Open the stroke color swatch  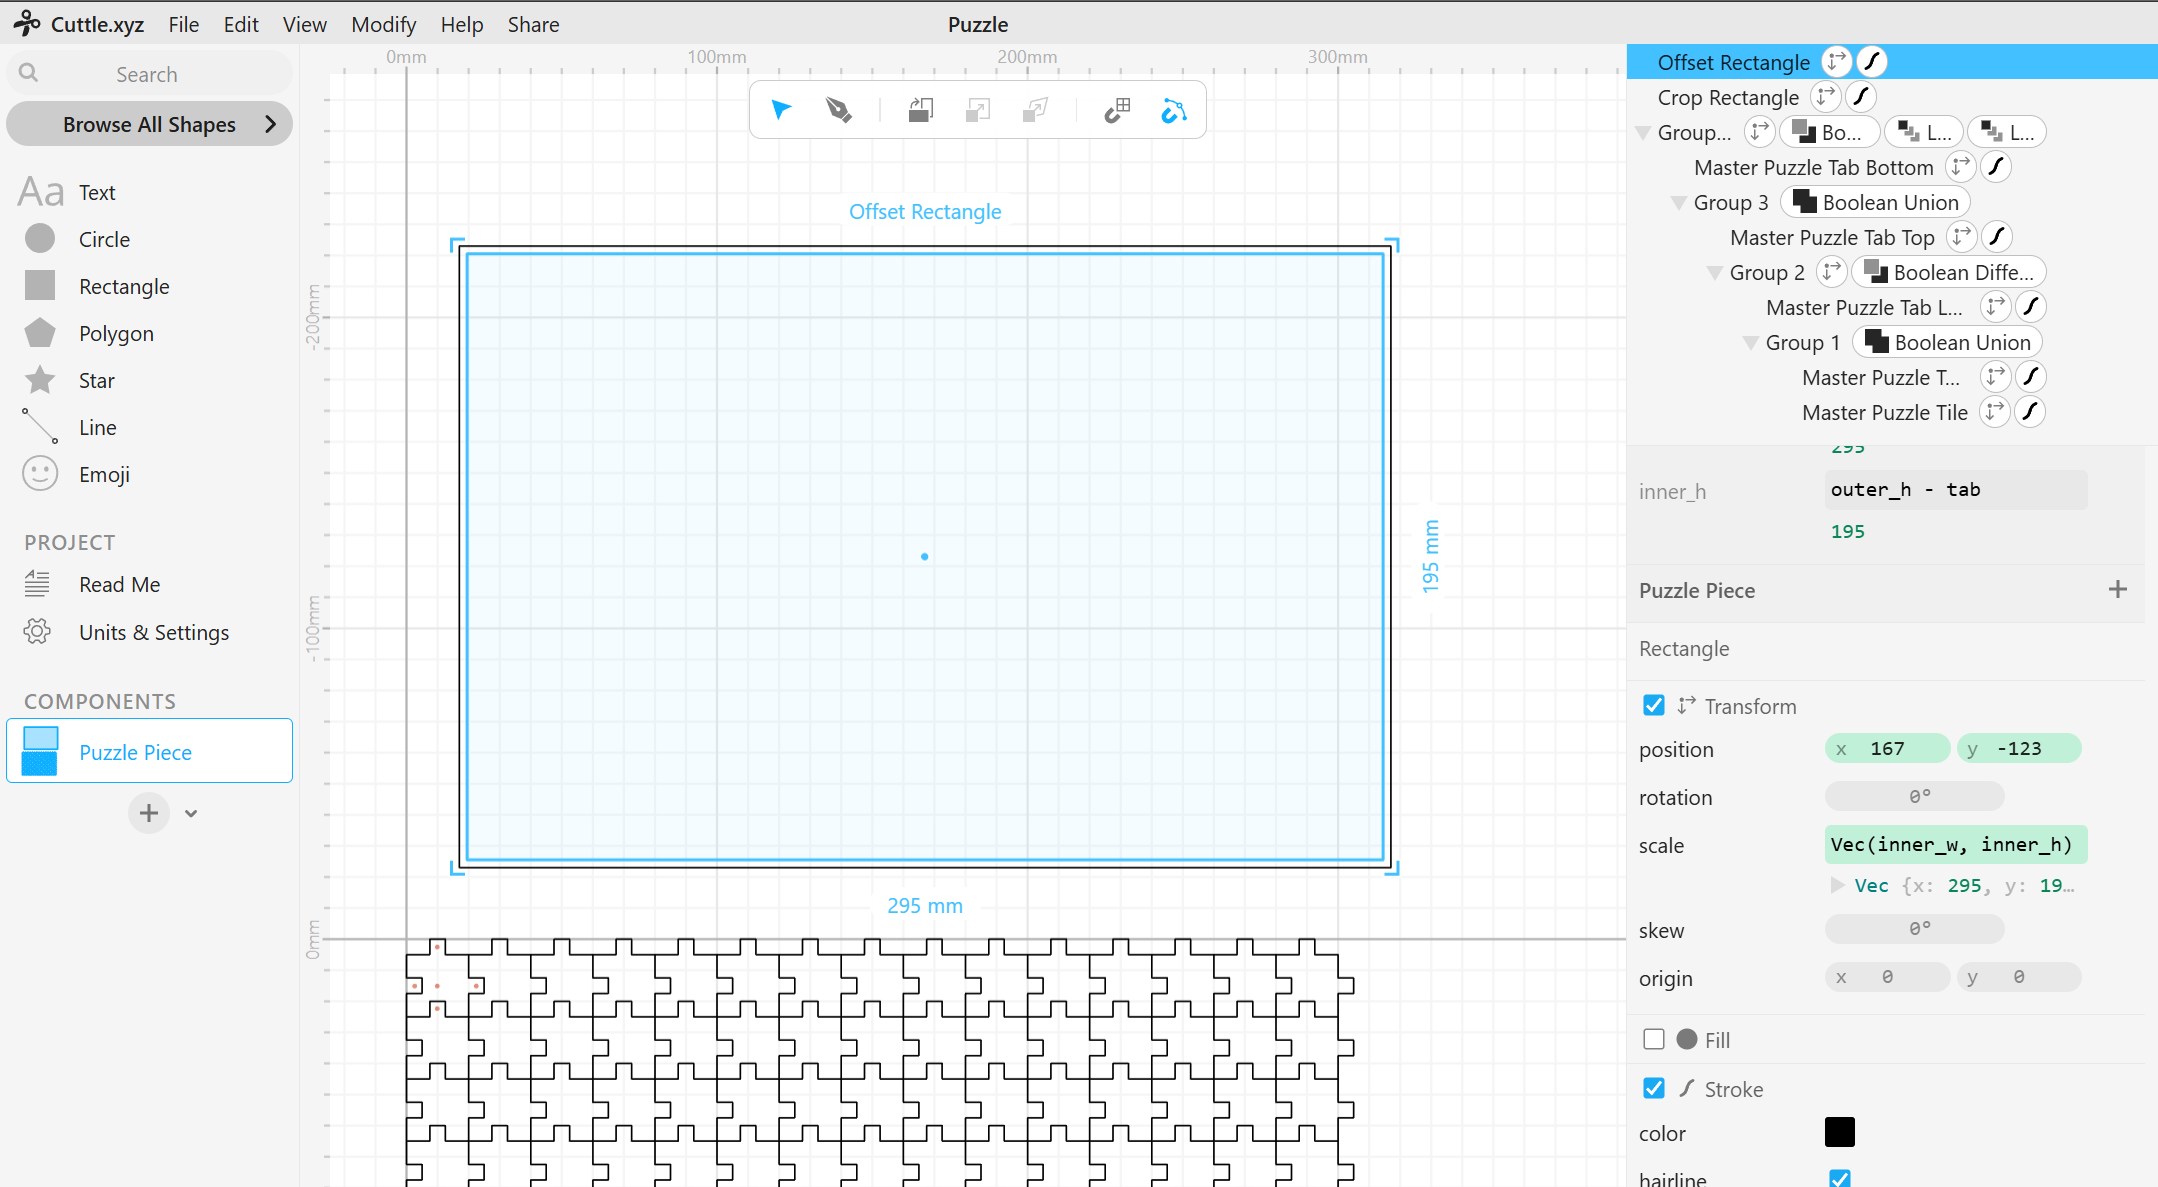coord(1840,1132)
